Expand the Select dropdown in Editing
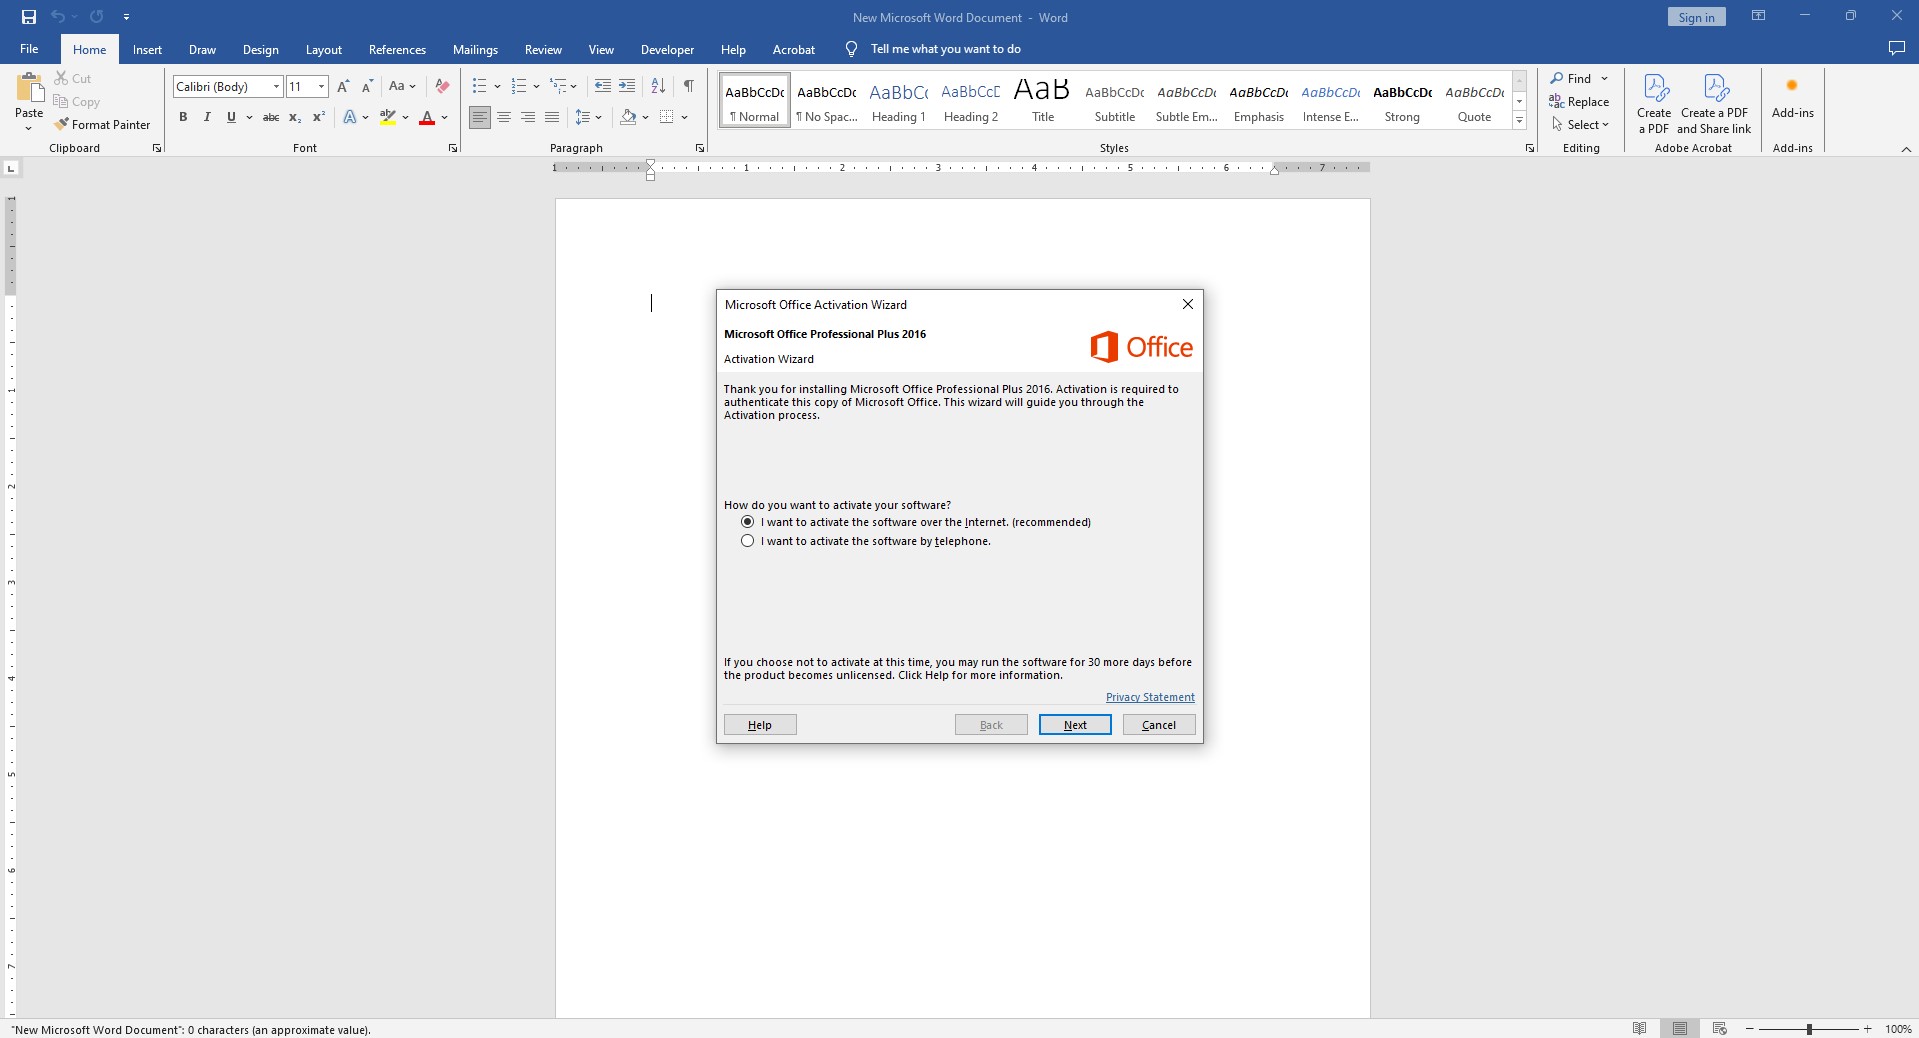The width and height of the screenshot is (1919, 1038). tap(1581, 125)
